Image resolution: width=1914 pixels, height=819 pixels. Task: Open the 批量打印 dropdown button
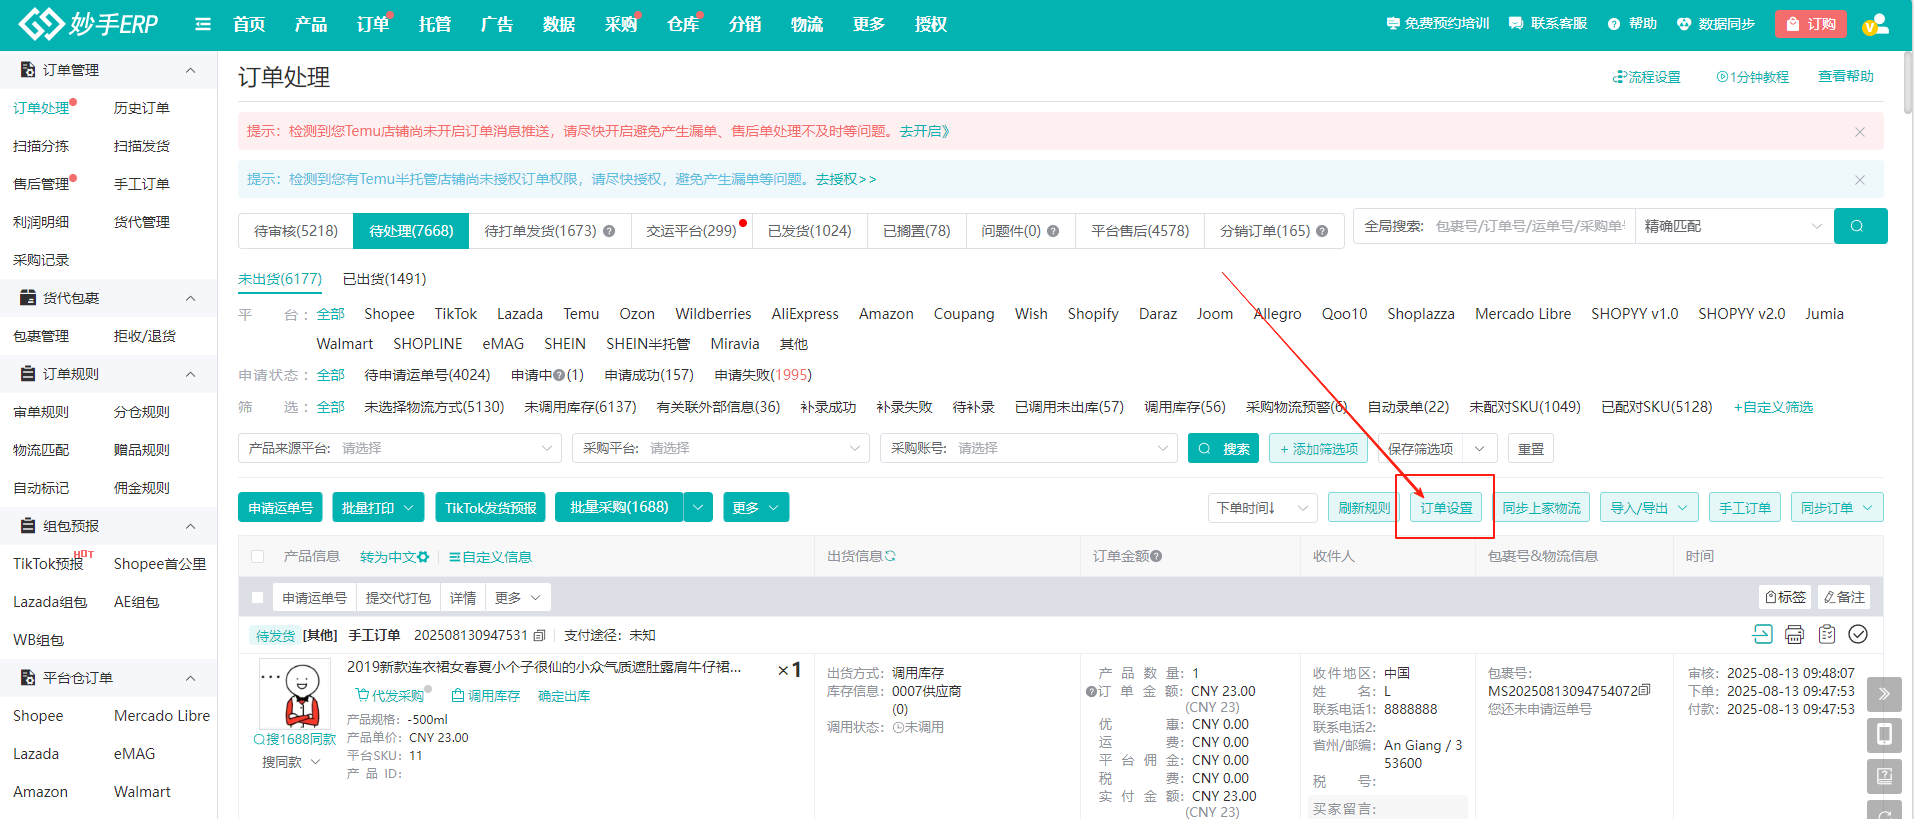378,508
